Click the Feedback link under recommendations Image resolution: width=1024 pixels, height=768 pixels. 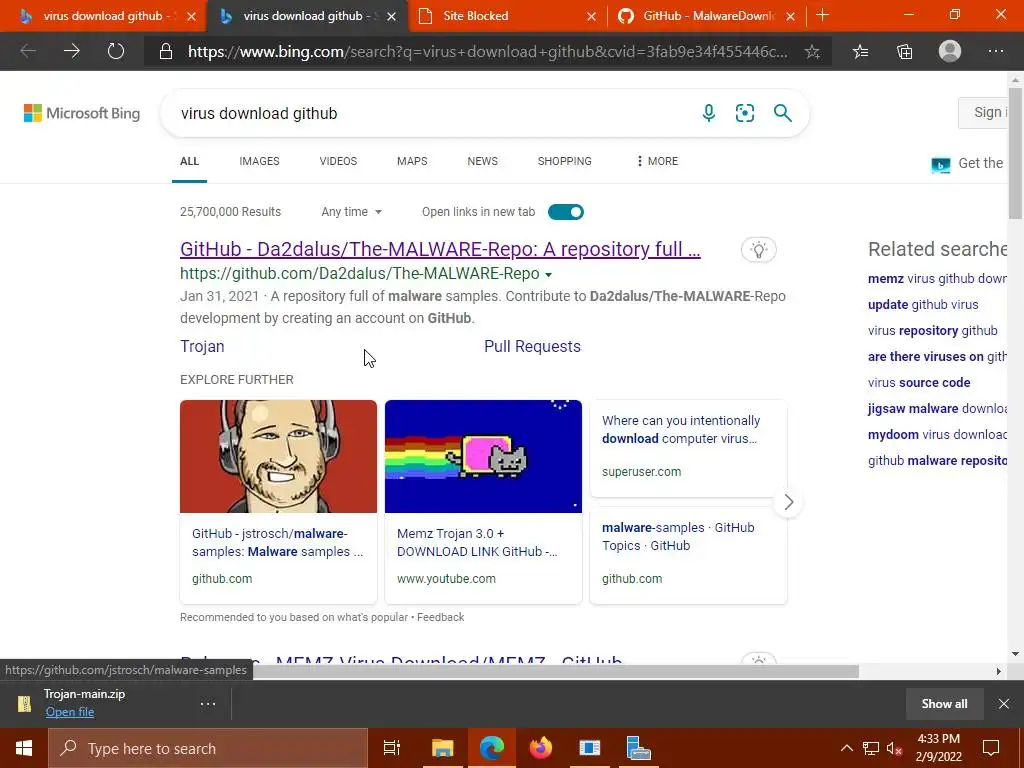441,617
